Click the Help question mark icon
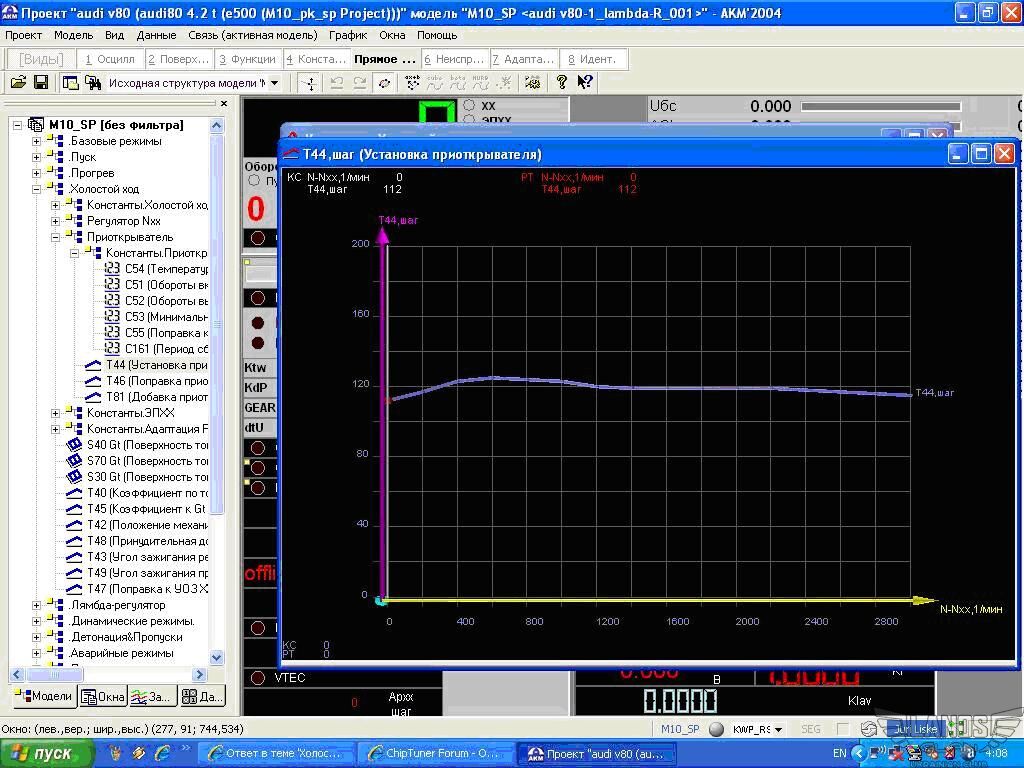The width and height of the screenshot is (1024, 768). pos(562,83)
